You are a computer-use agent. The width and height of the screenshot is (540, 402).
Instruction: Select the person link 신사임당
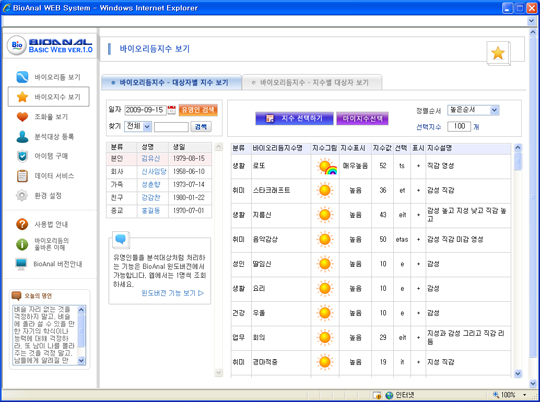click(x=154, y=172)
